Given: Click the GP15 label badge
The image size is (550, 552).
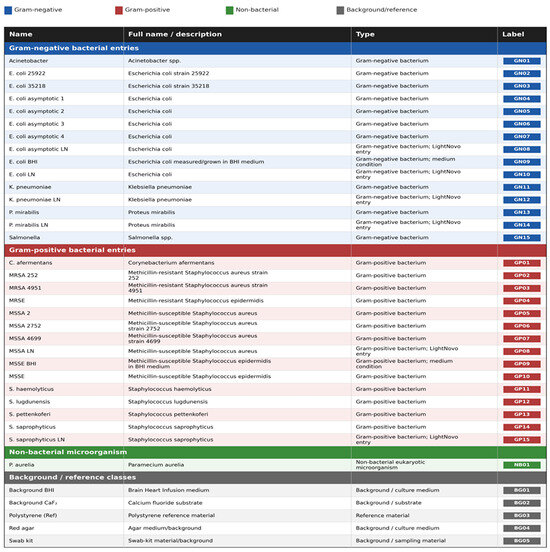Looking at the screenshot, I should click(521, 440).
